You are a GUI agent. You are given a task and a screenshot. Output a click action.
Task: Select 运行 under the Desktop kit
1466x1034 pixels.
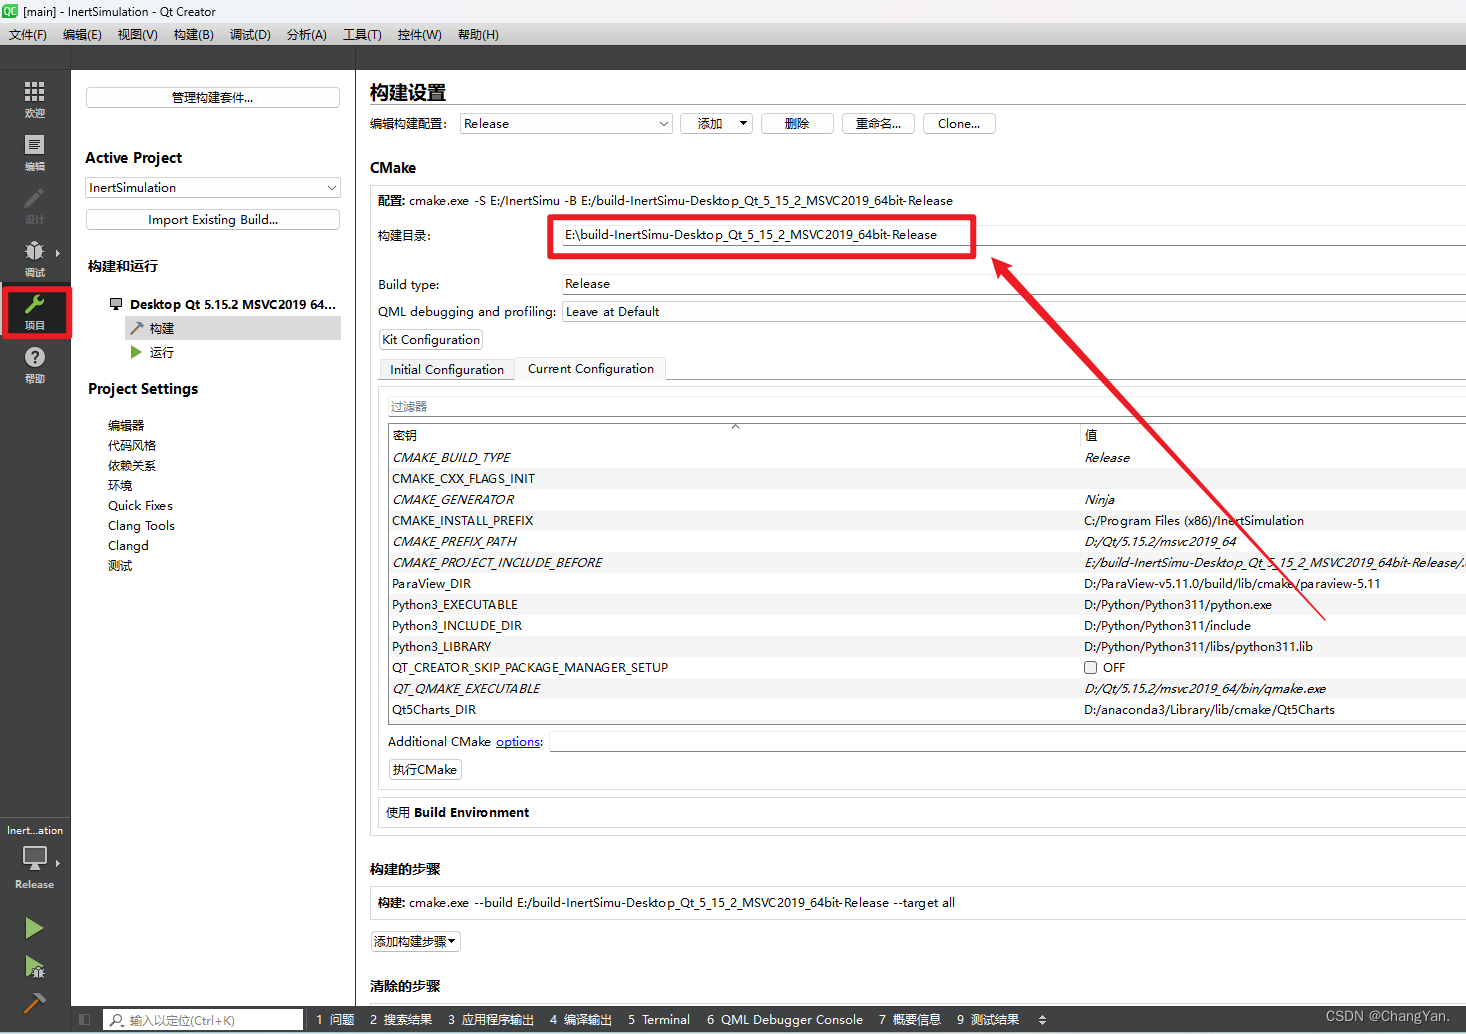pos(162,352)
